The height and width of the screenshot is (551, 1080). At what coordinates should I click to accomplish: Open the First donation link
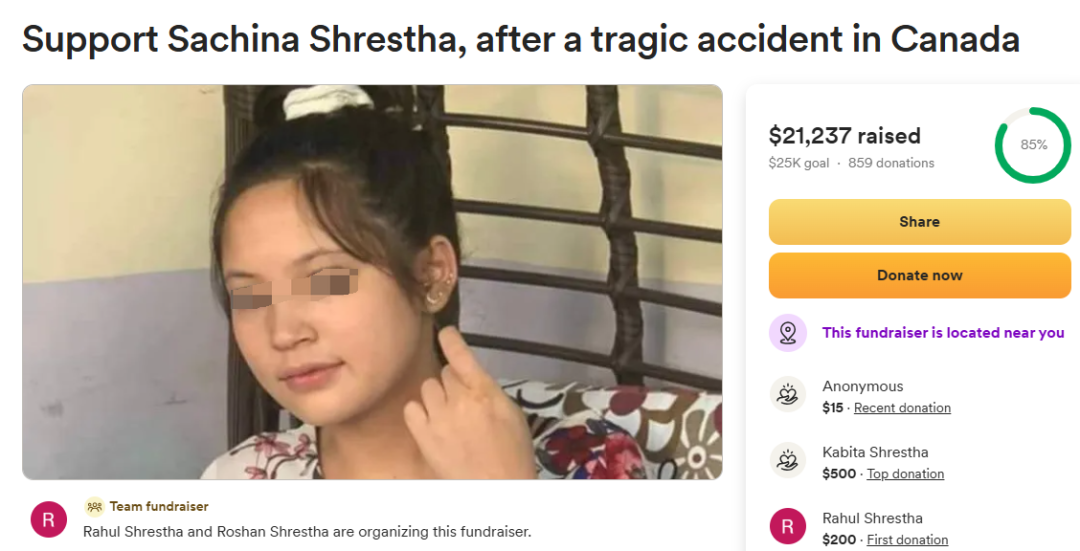point(907,540)
